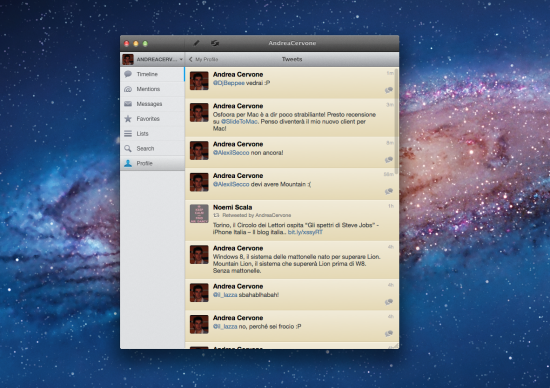
Task: Open @il_lazza link in 'no, perché' tweet
Action: point(225,326)
